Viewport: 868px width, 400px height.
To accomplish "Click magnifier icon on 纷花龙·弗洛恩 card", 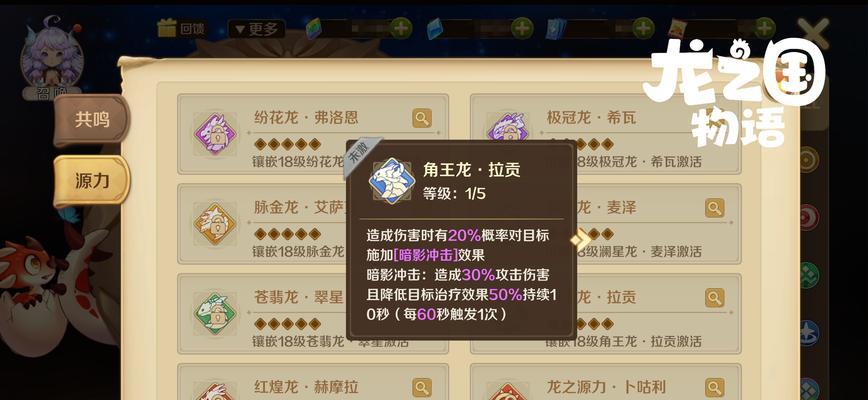I will pyautogui.click(x=422, y=118).
